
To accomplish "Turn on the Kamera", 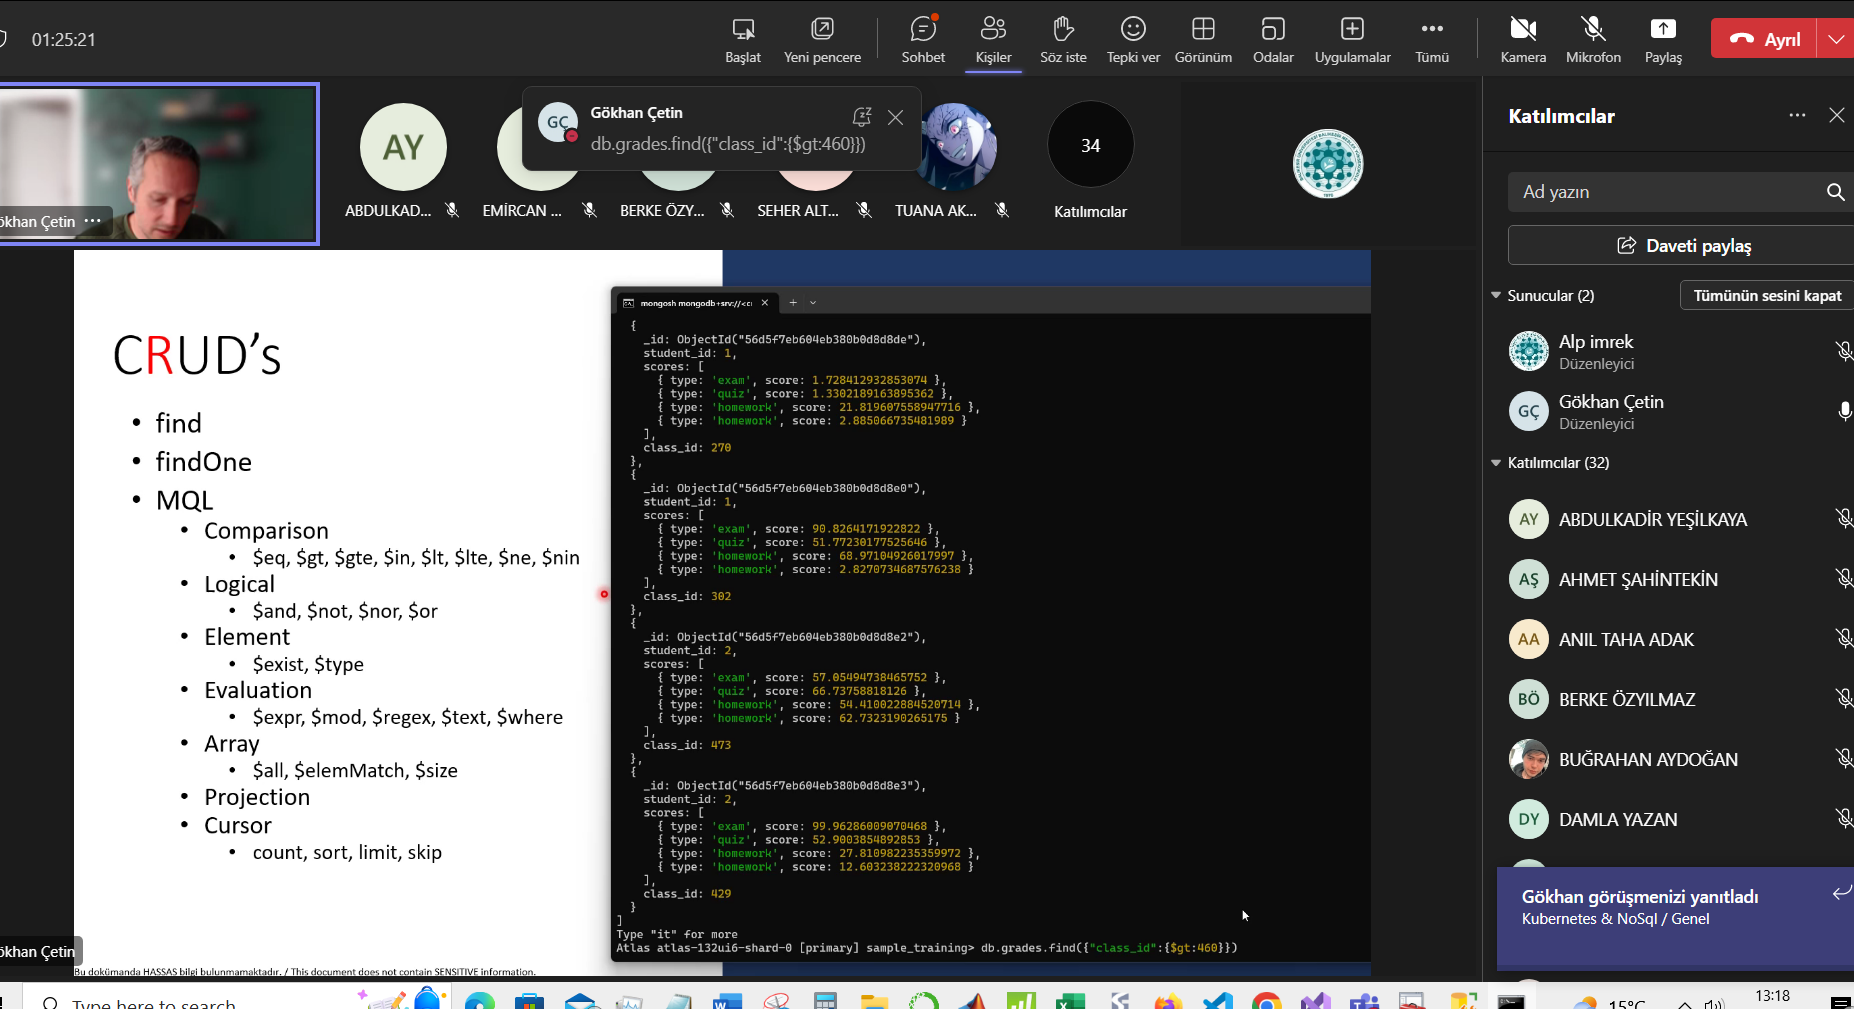I will [1523, 40].
